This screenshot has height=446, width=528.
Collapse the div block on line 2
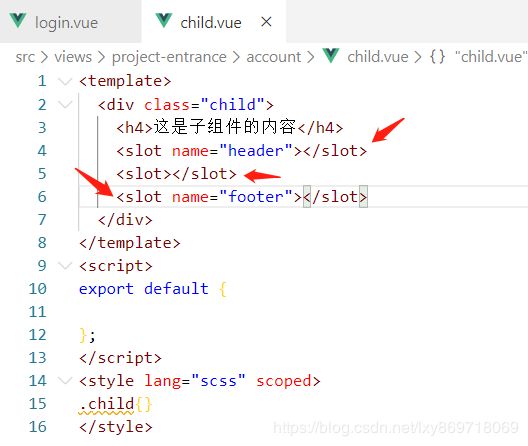click(65, 105)
